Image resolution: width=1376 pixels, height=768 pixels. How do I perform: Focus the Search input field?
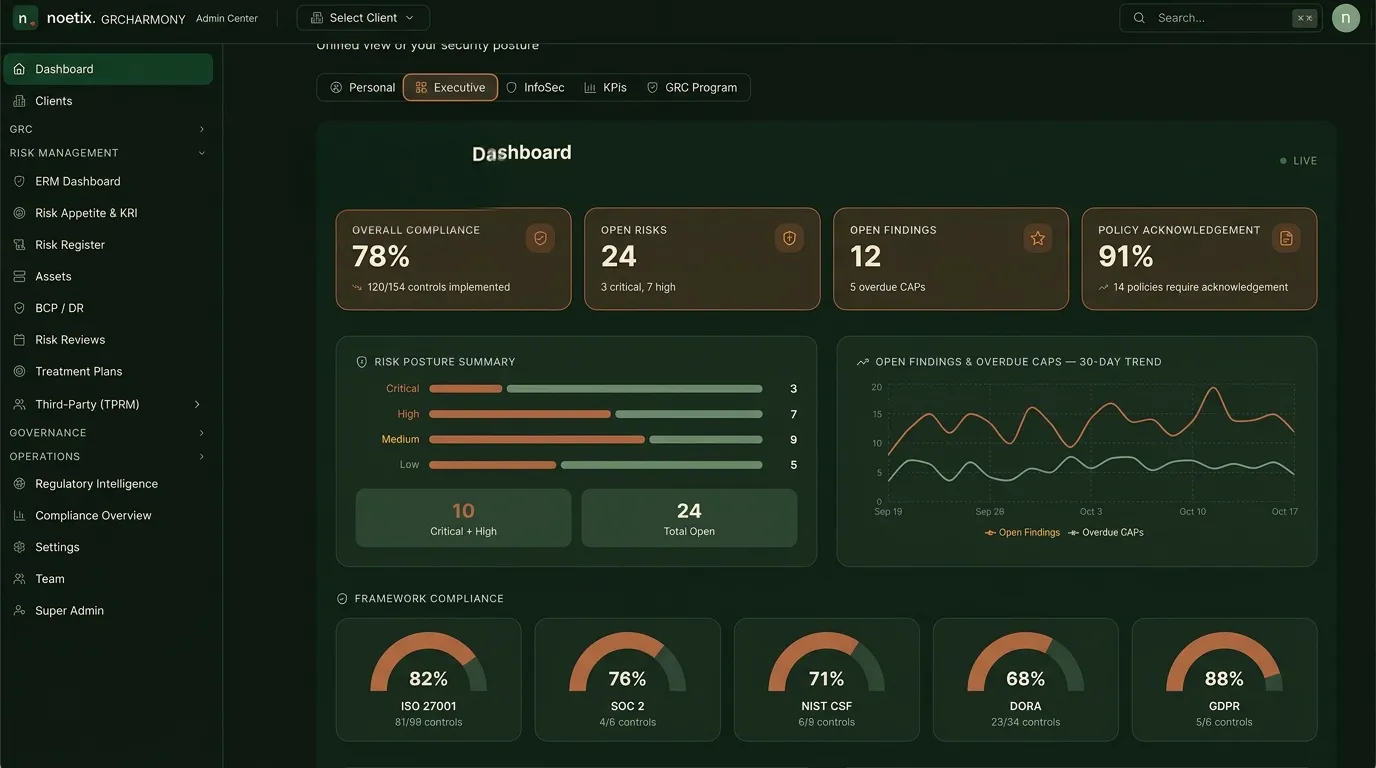click(1221, 18)
